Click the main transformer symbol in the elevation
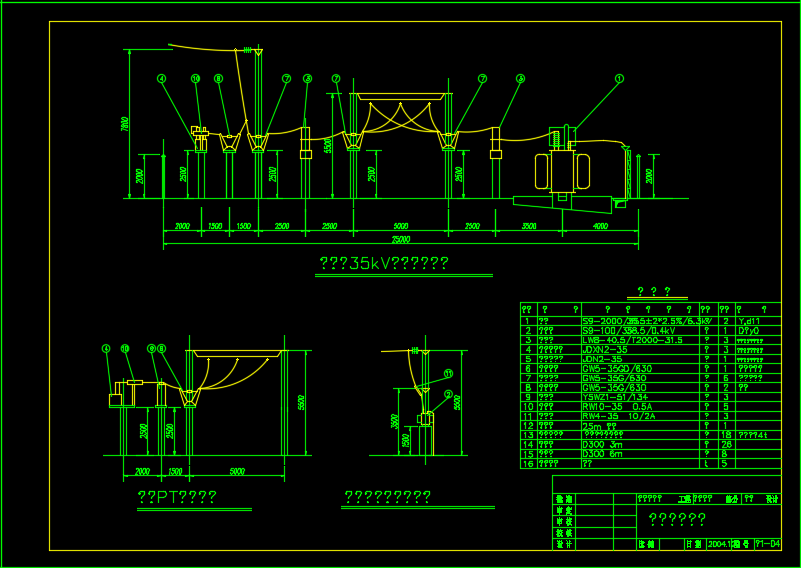Viewport: 801px width, 568px height. pos(562,164)
